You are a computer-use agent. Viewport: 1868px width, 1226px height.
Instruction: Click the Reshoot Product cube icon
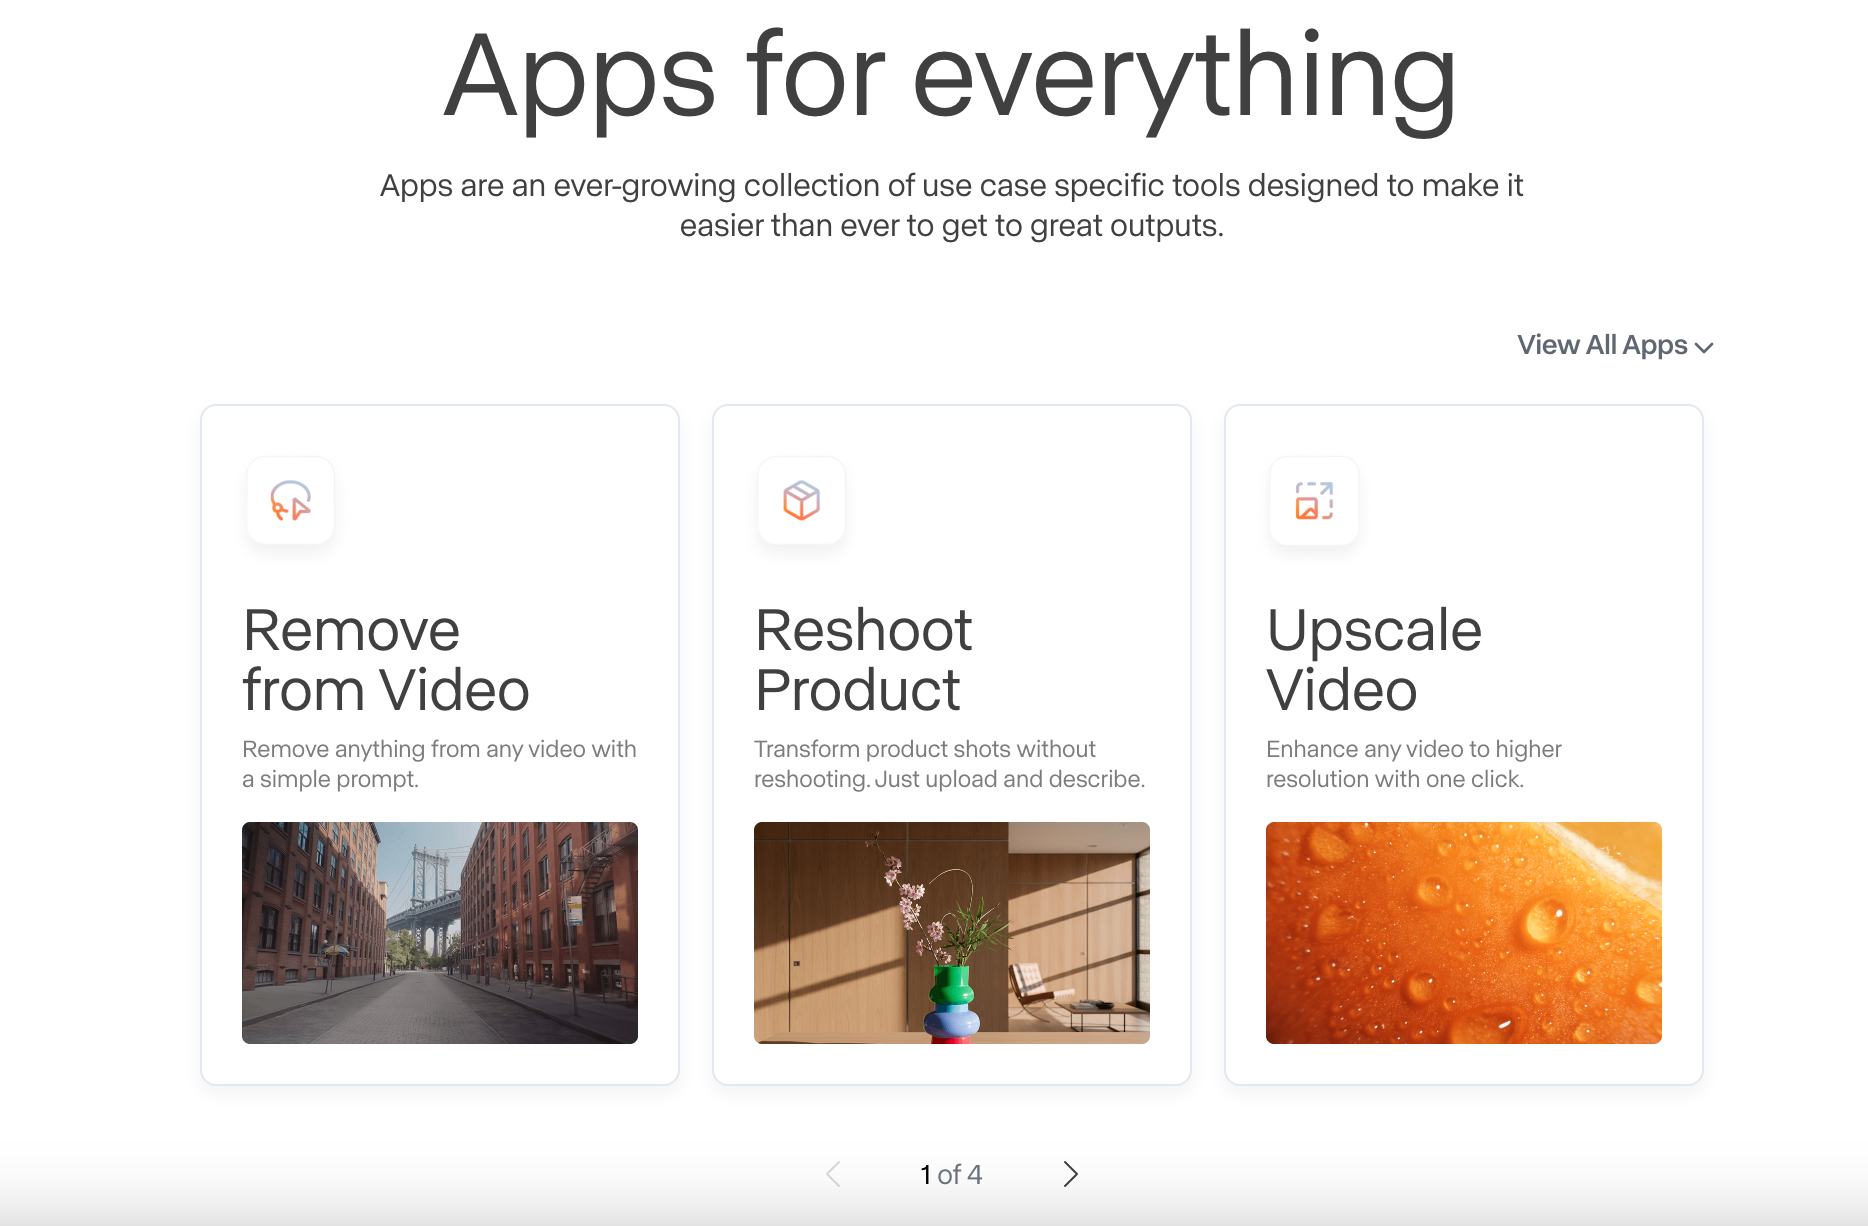click(802, 500)
